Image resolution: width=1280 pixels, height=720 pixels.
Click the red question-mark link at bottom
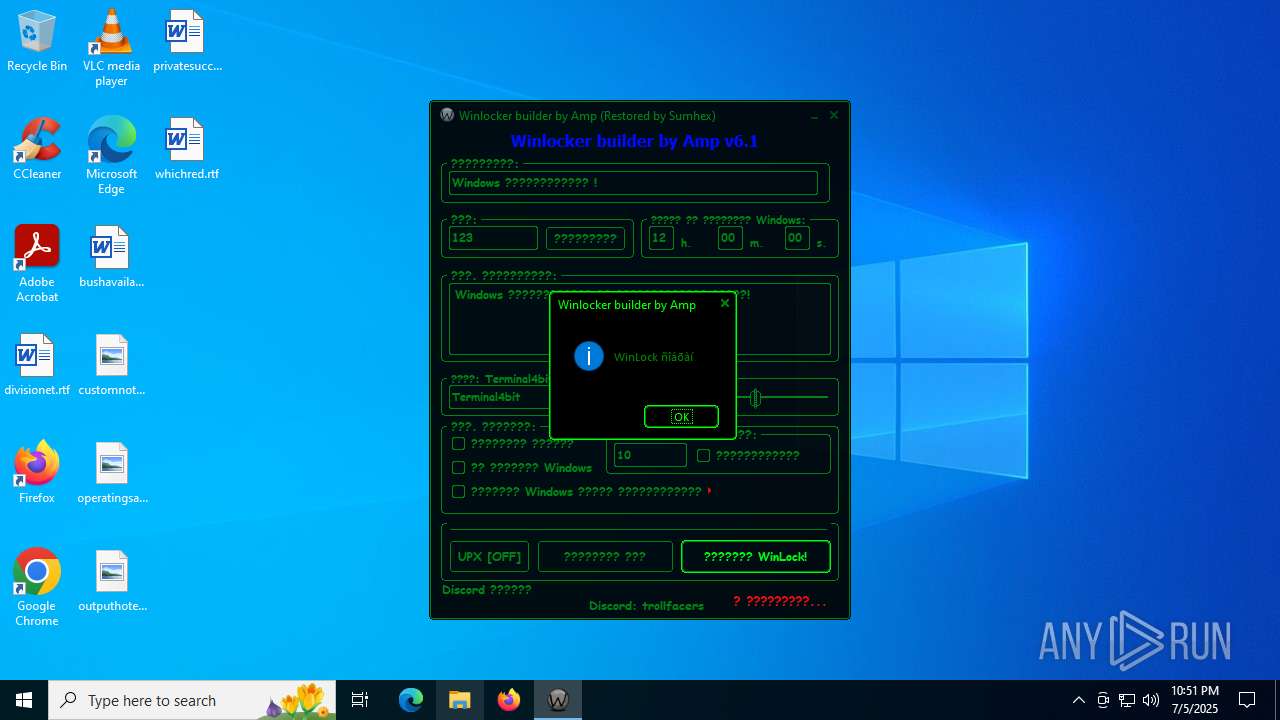coord(779,601)
